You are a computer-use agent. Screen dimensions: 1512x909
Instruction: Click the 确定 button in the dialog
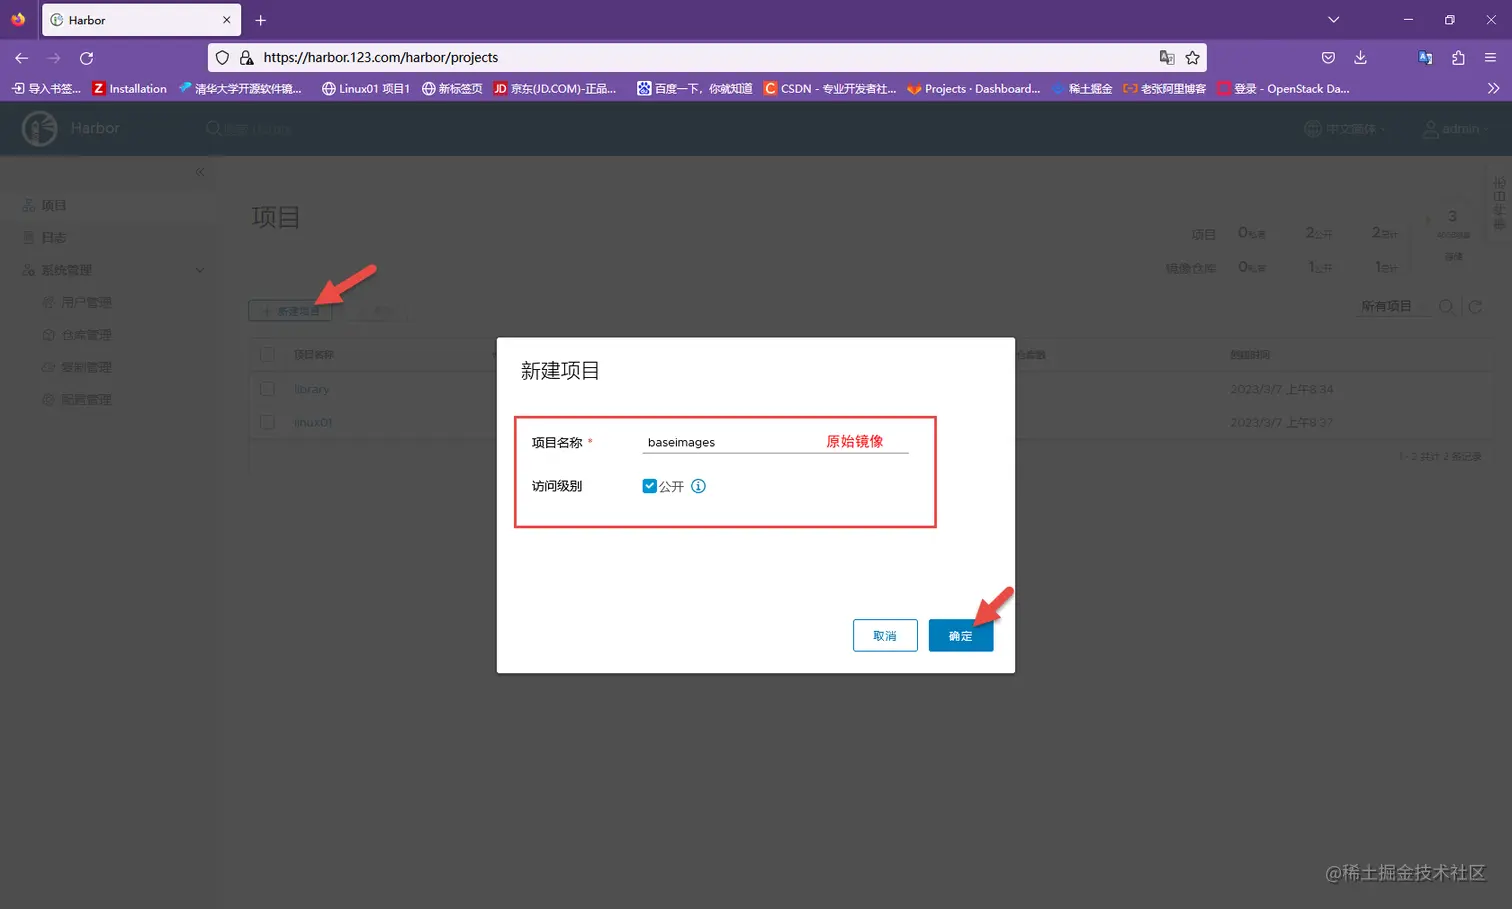point(960,635)
